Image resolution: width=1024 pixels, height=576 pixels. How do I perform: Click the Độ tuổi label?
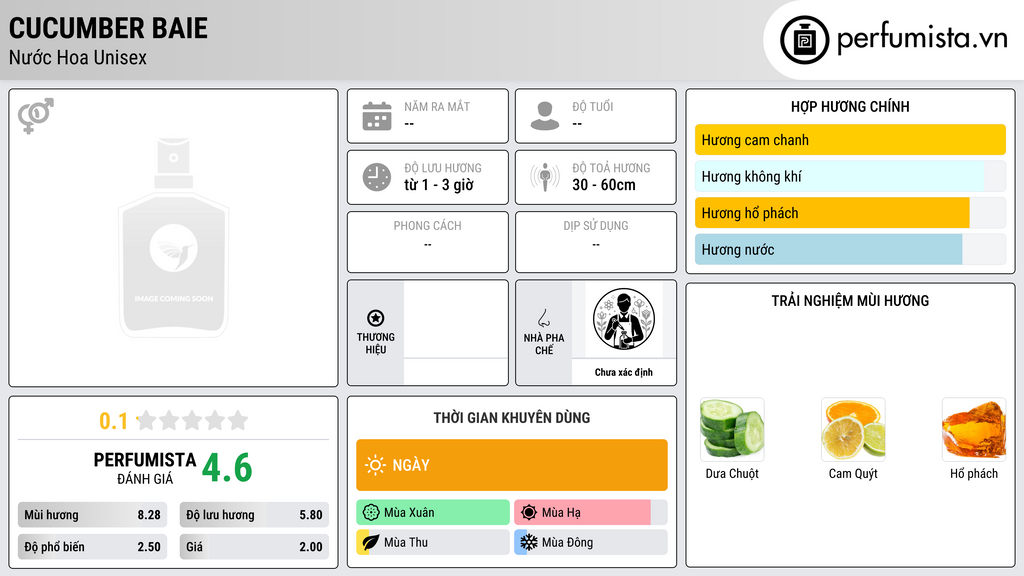click(593, 106)
